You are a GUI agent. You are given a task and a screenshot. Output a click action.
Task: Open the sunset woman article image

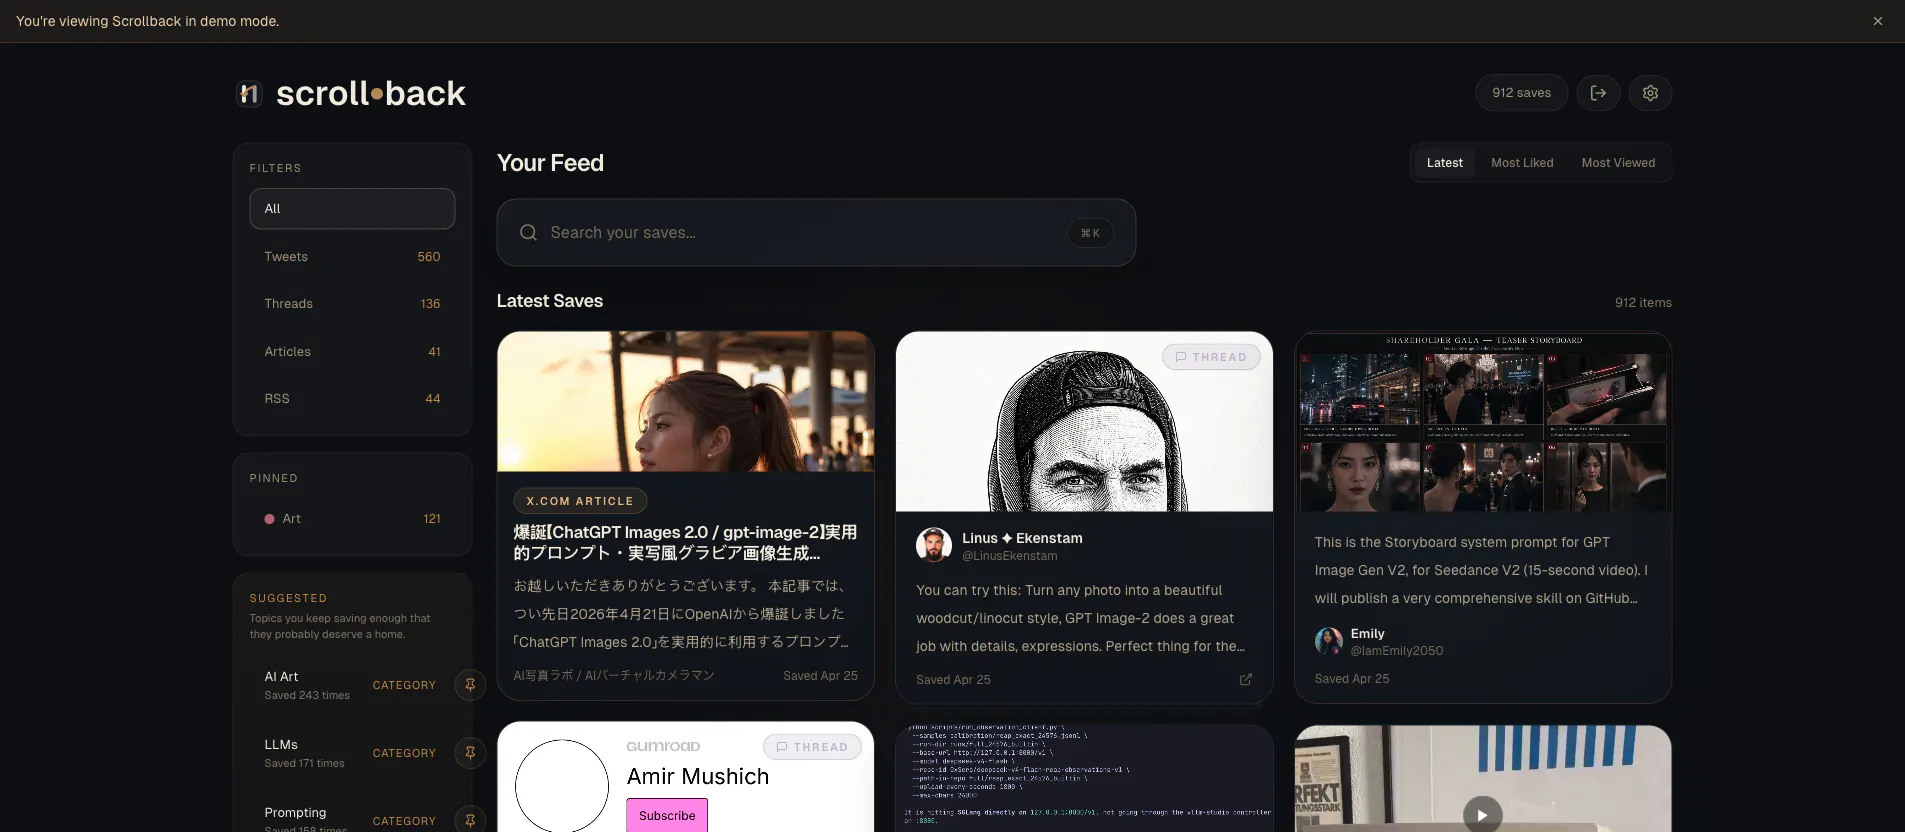point(685,402)
